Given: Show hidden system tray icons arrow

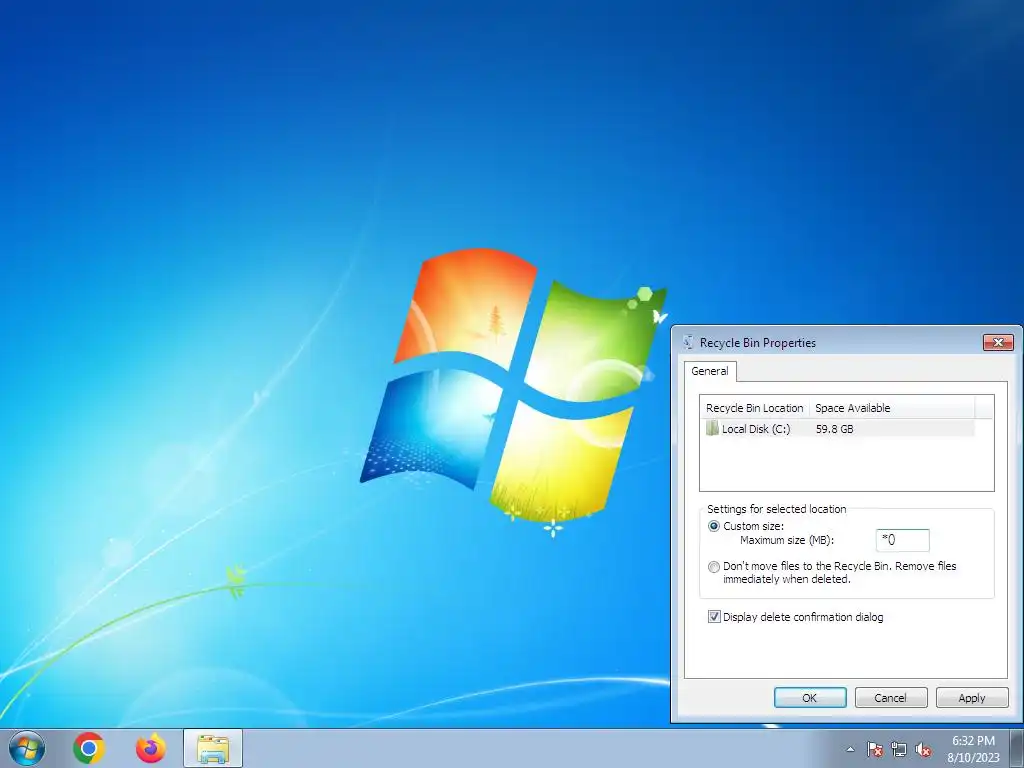Looking at the screenshot, I should click(850, 749).
